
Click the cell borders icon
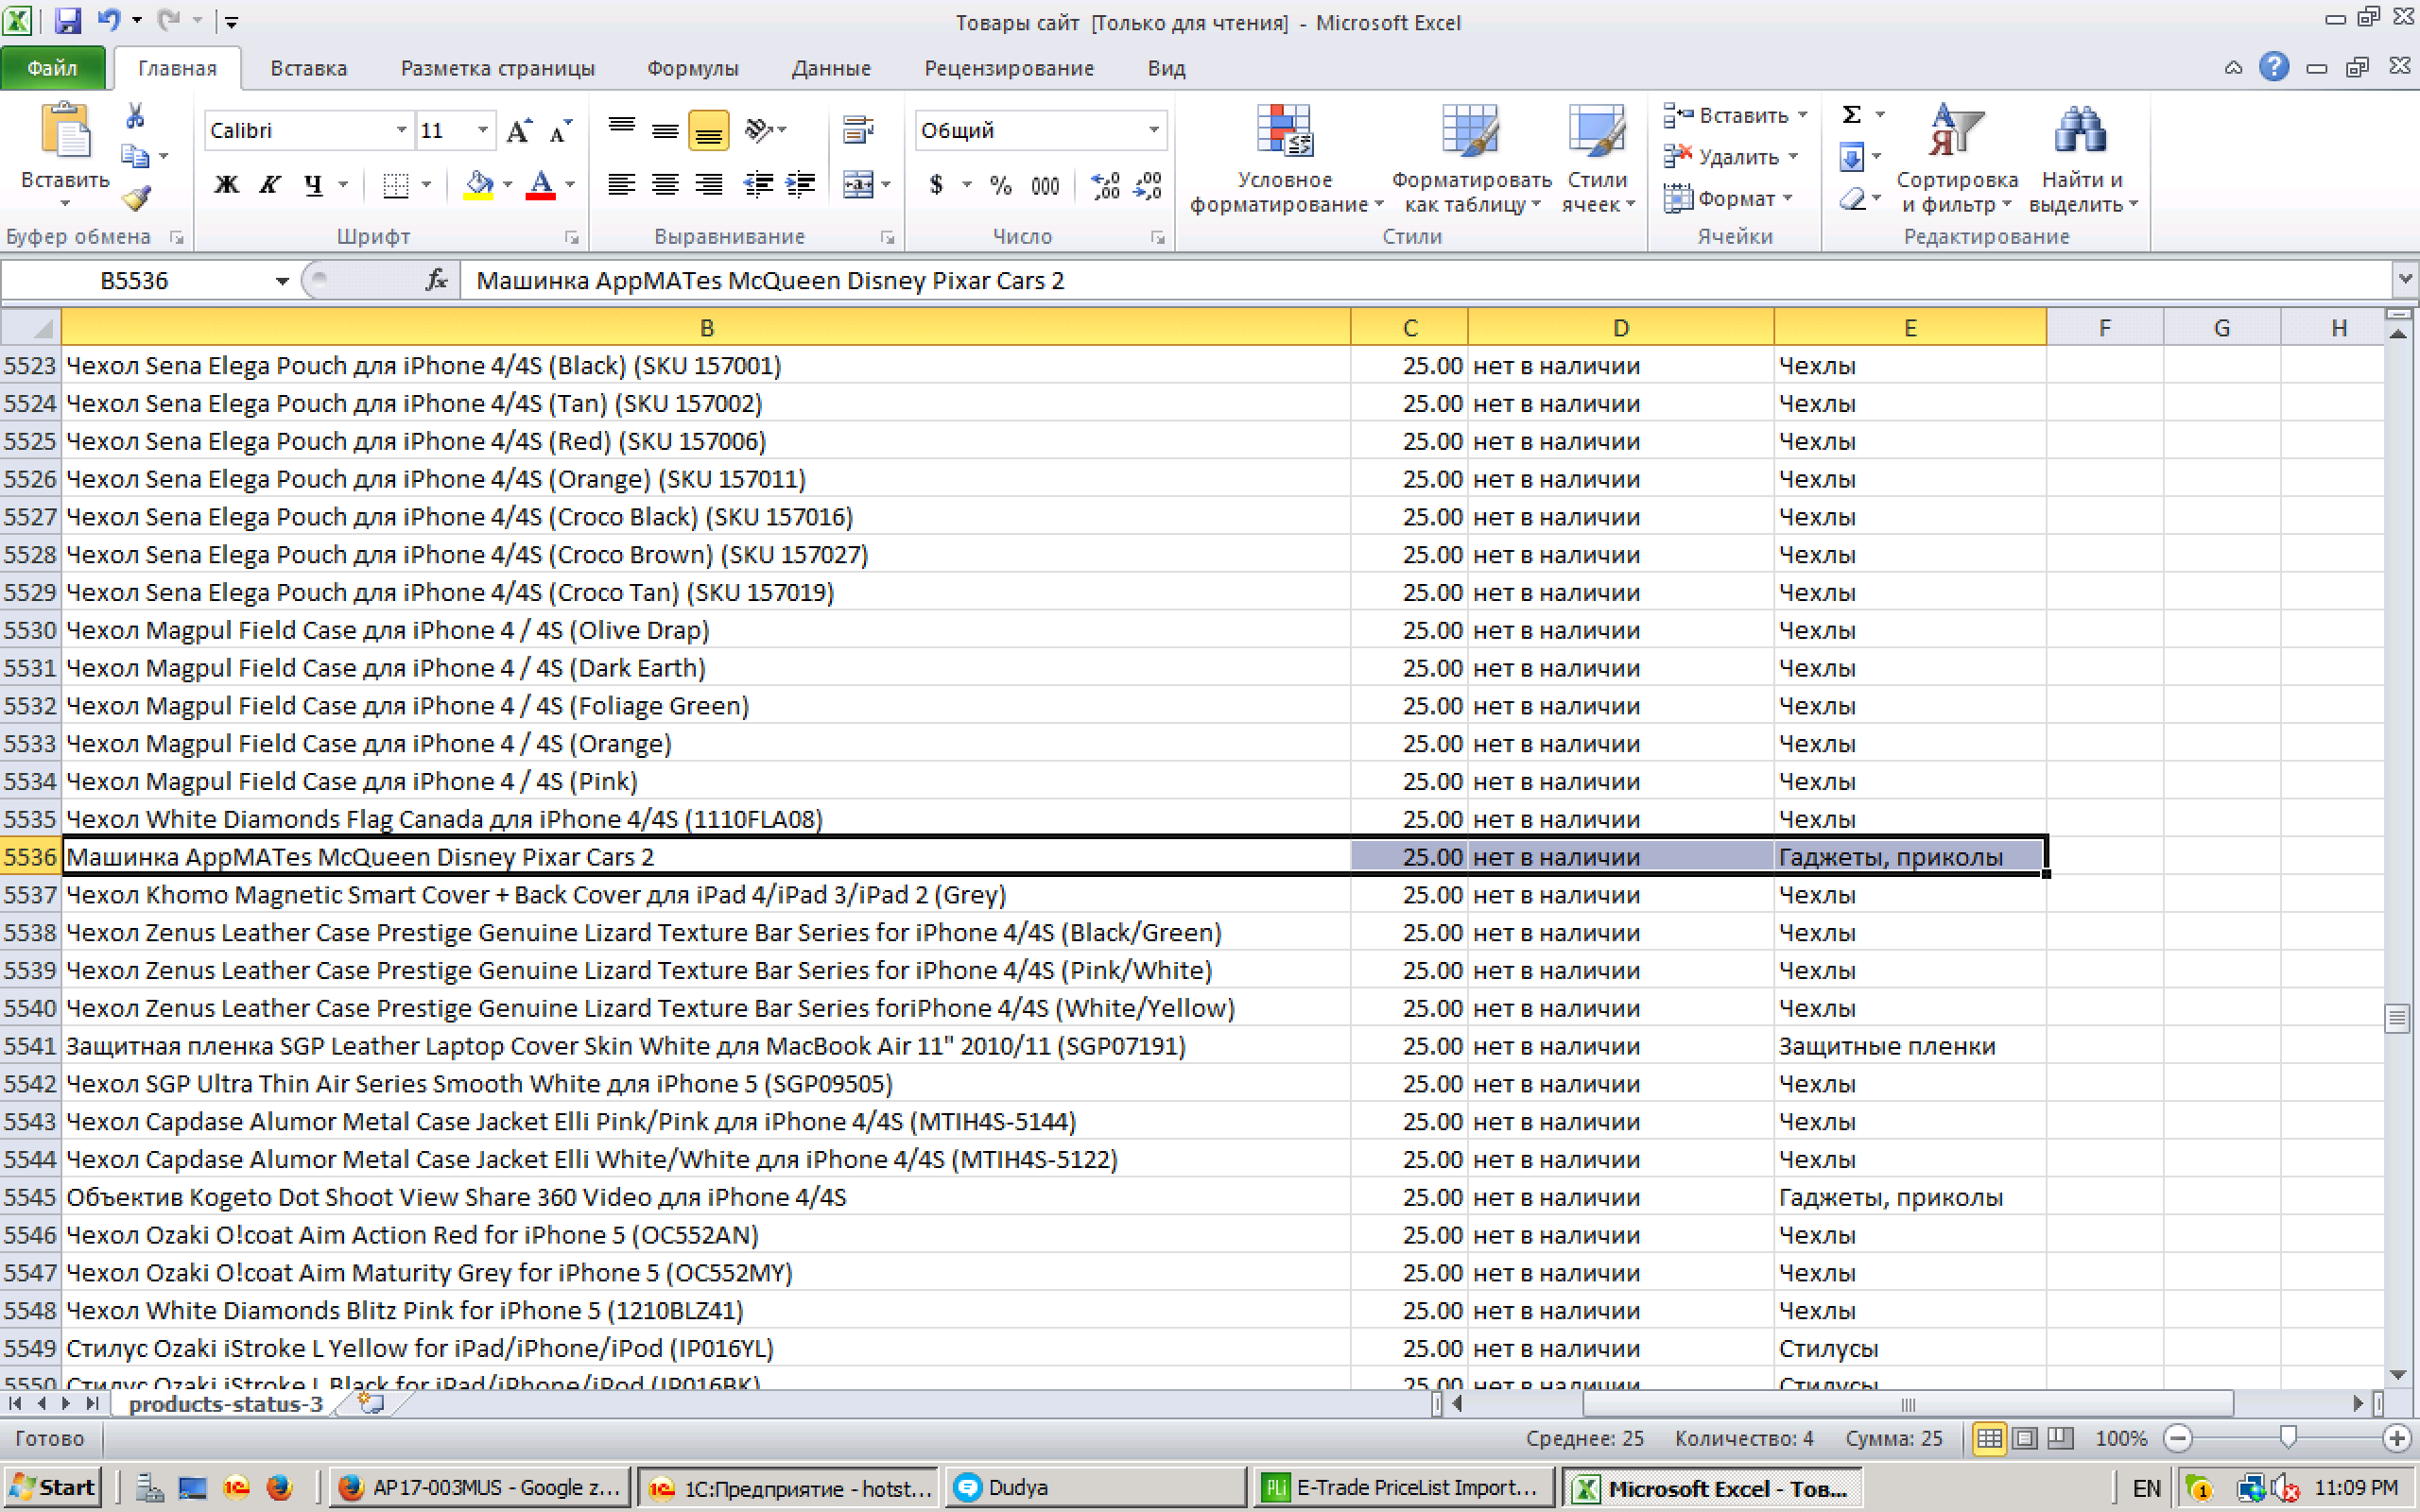pyautogui.click(x=396, y=185)
